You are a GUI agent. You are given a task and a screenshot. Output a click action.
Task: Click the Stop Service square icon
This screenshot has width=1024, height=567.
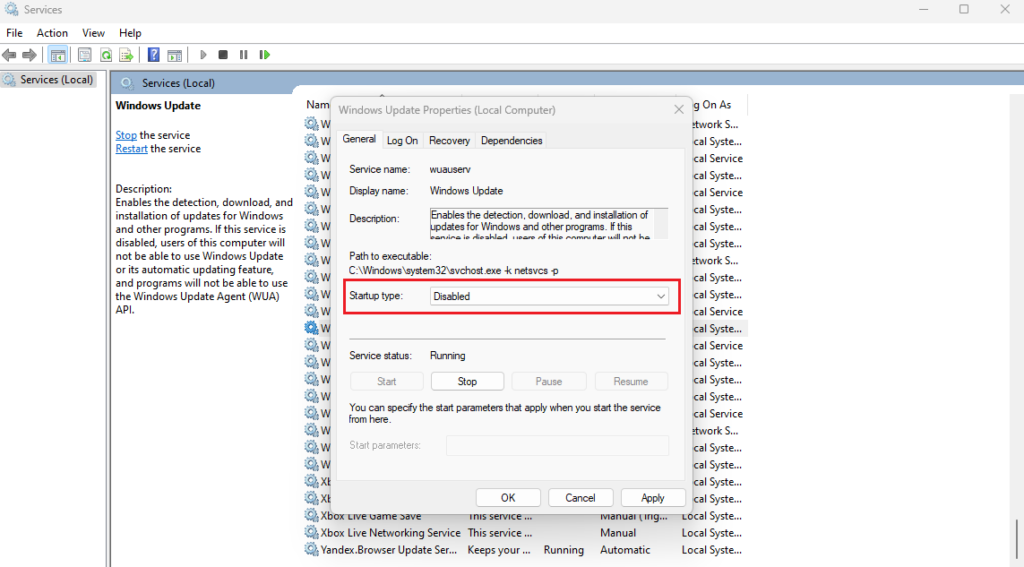[223, 55]
